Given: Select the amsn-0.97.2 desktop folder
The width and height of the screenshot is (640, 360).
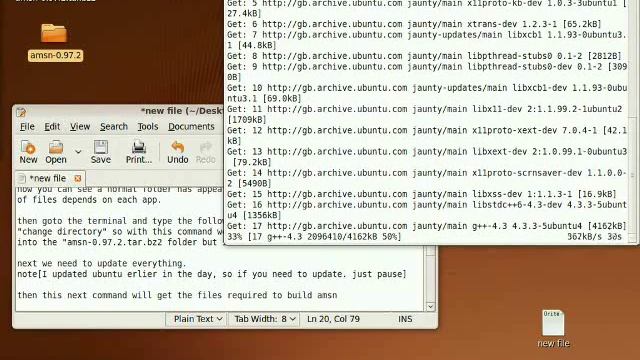Looking at the screenshot, I should pyautogui.click(x=55, y=42).
